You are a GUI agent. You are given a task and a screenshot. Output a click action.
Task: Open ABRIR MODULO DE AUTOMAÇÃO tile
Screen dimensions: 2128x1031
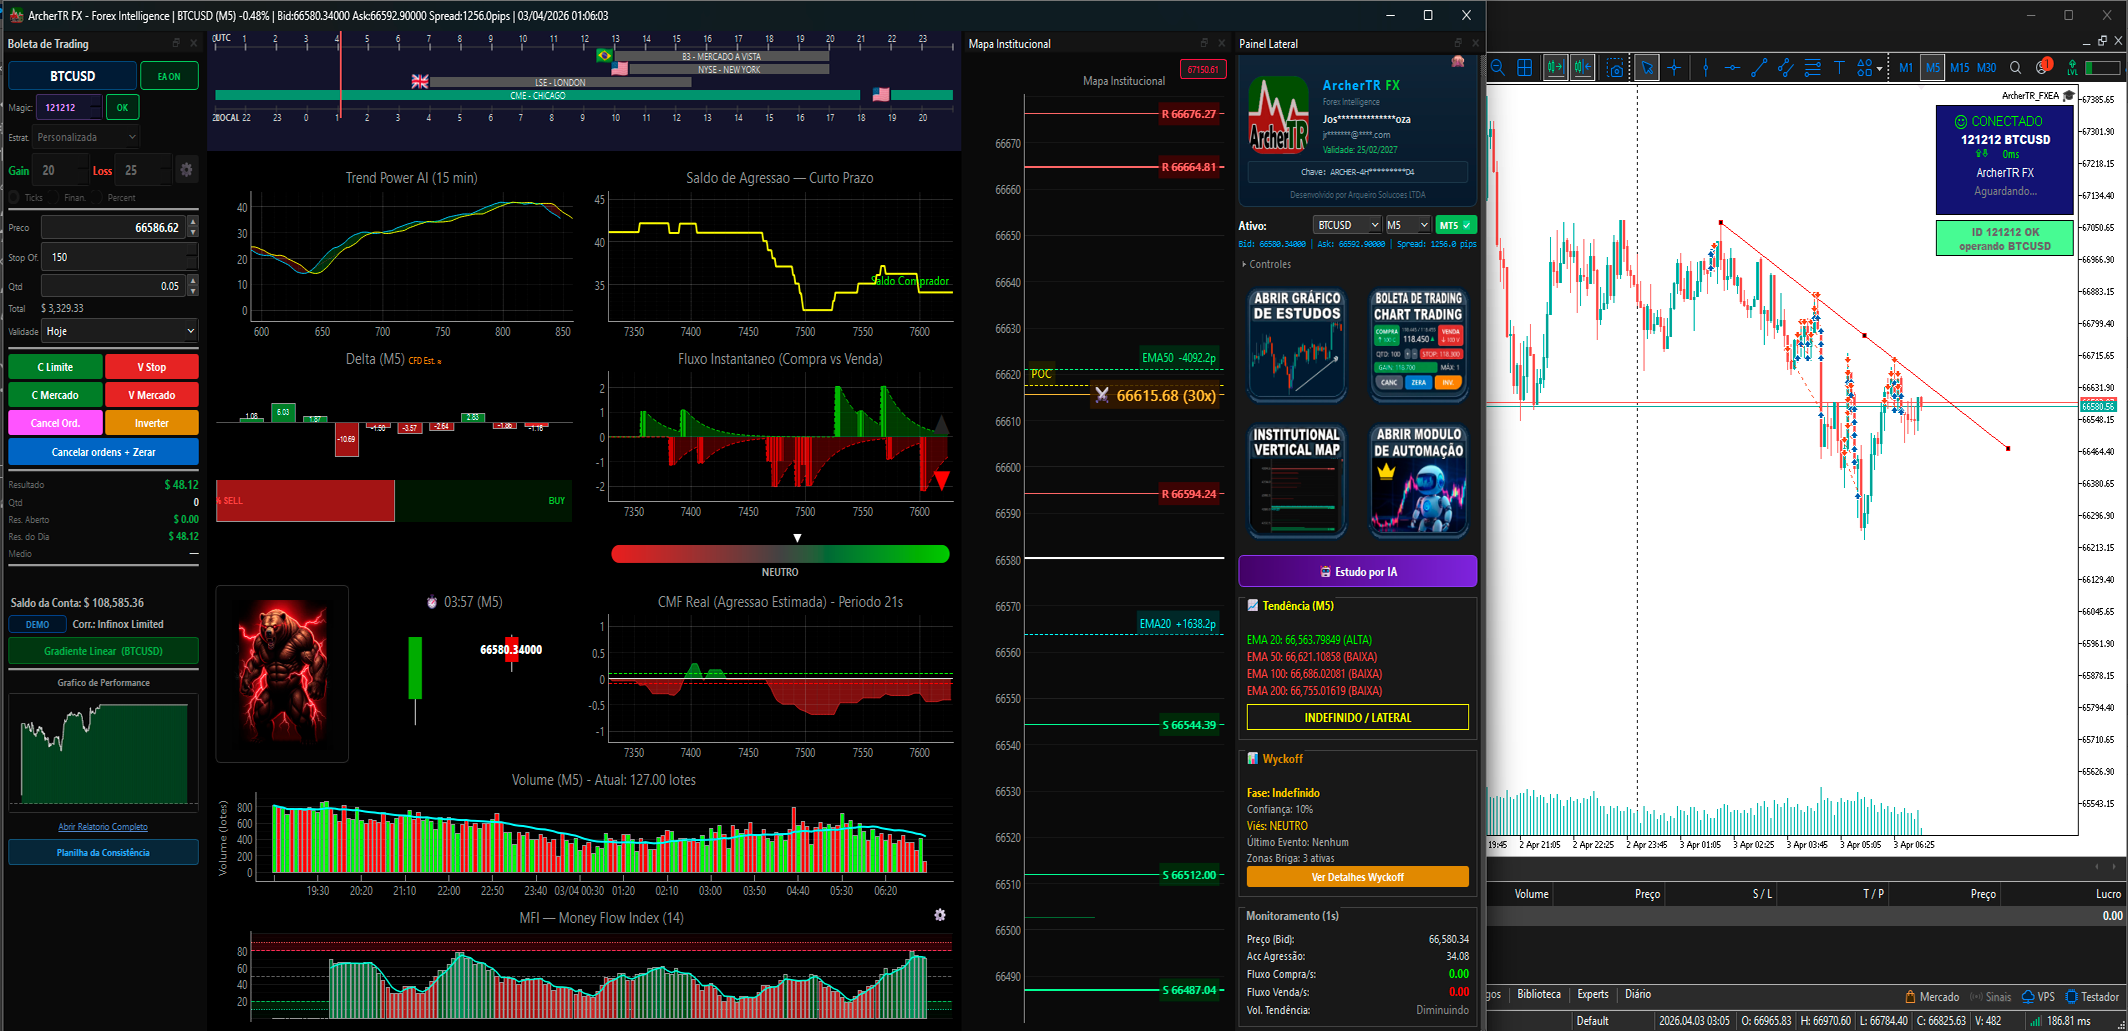(1418, 481)
